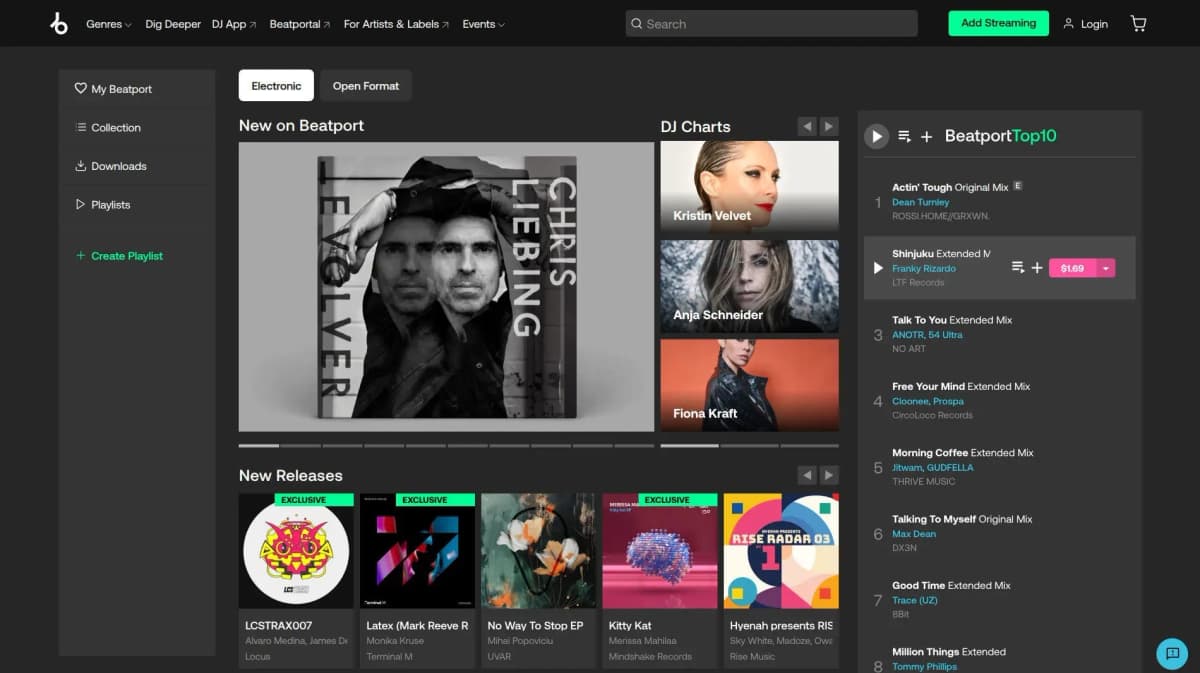Open the Anja Schneider DJ chart
The image size is (1200, 673).
click(749, 286)
